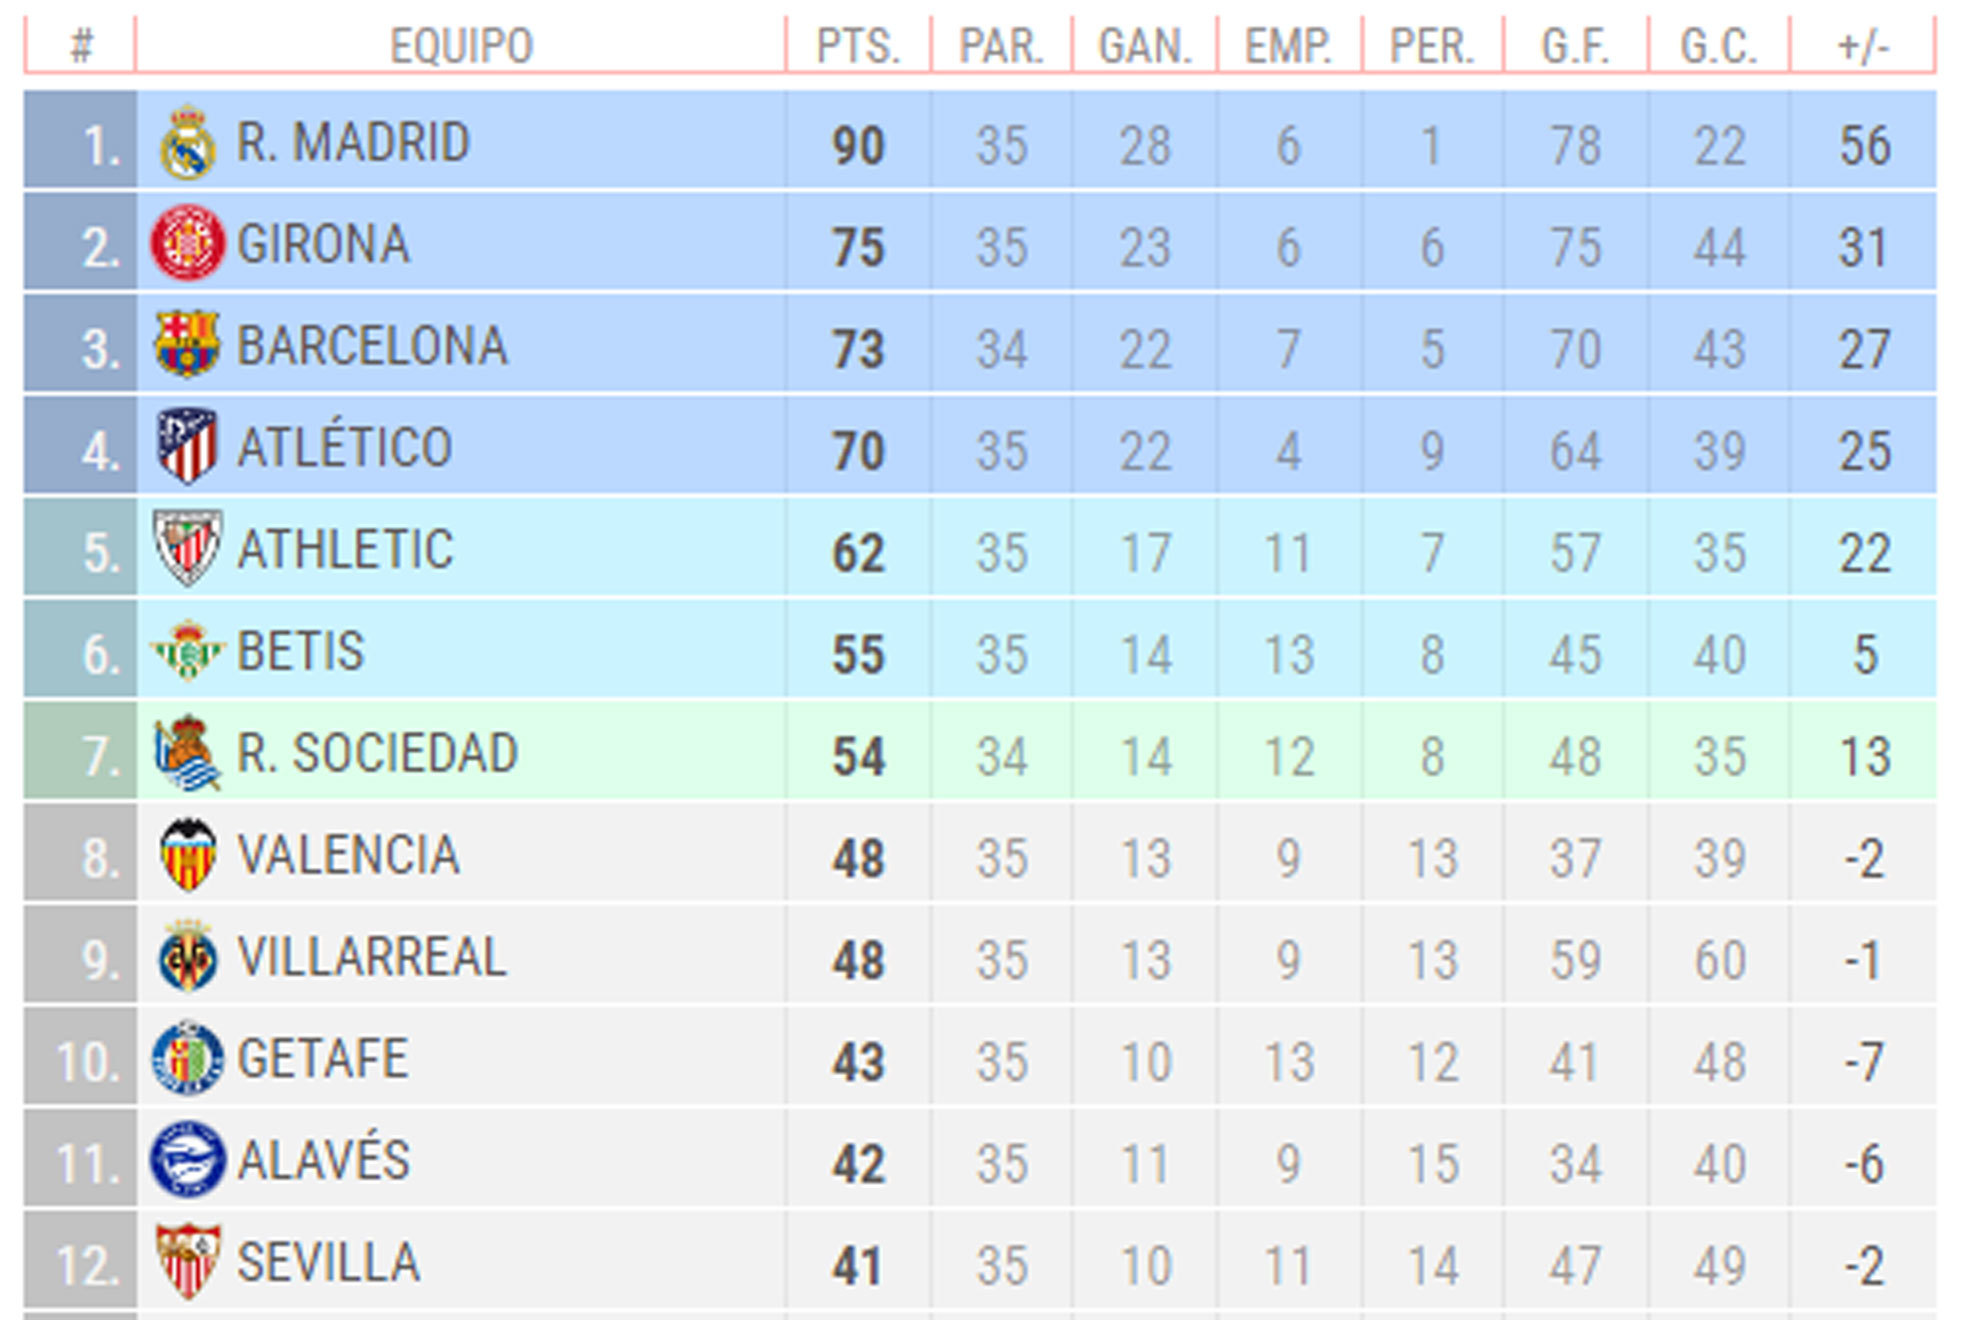Click the Alavés blue round crest
Screen dimensions: 1980x1320
point(187,1160)
